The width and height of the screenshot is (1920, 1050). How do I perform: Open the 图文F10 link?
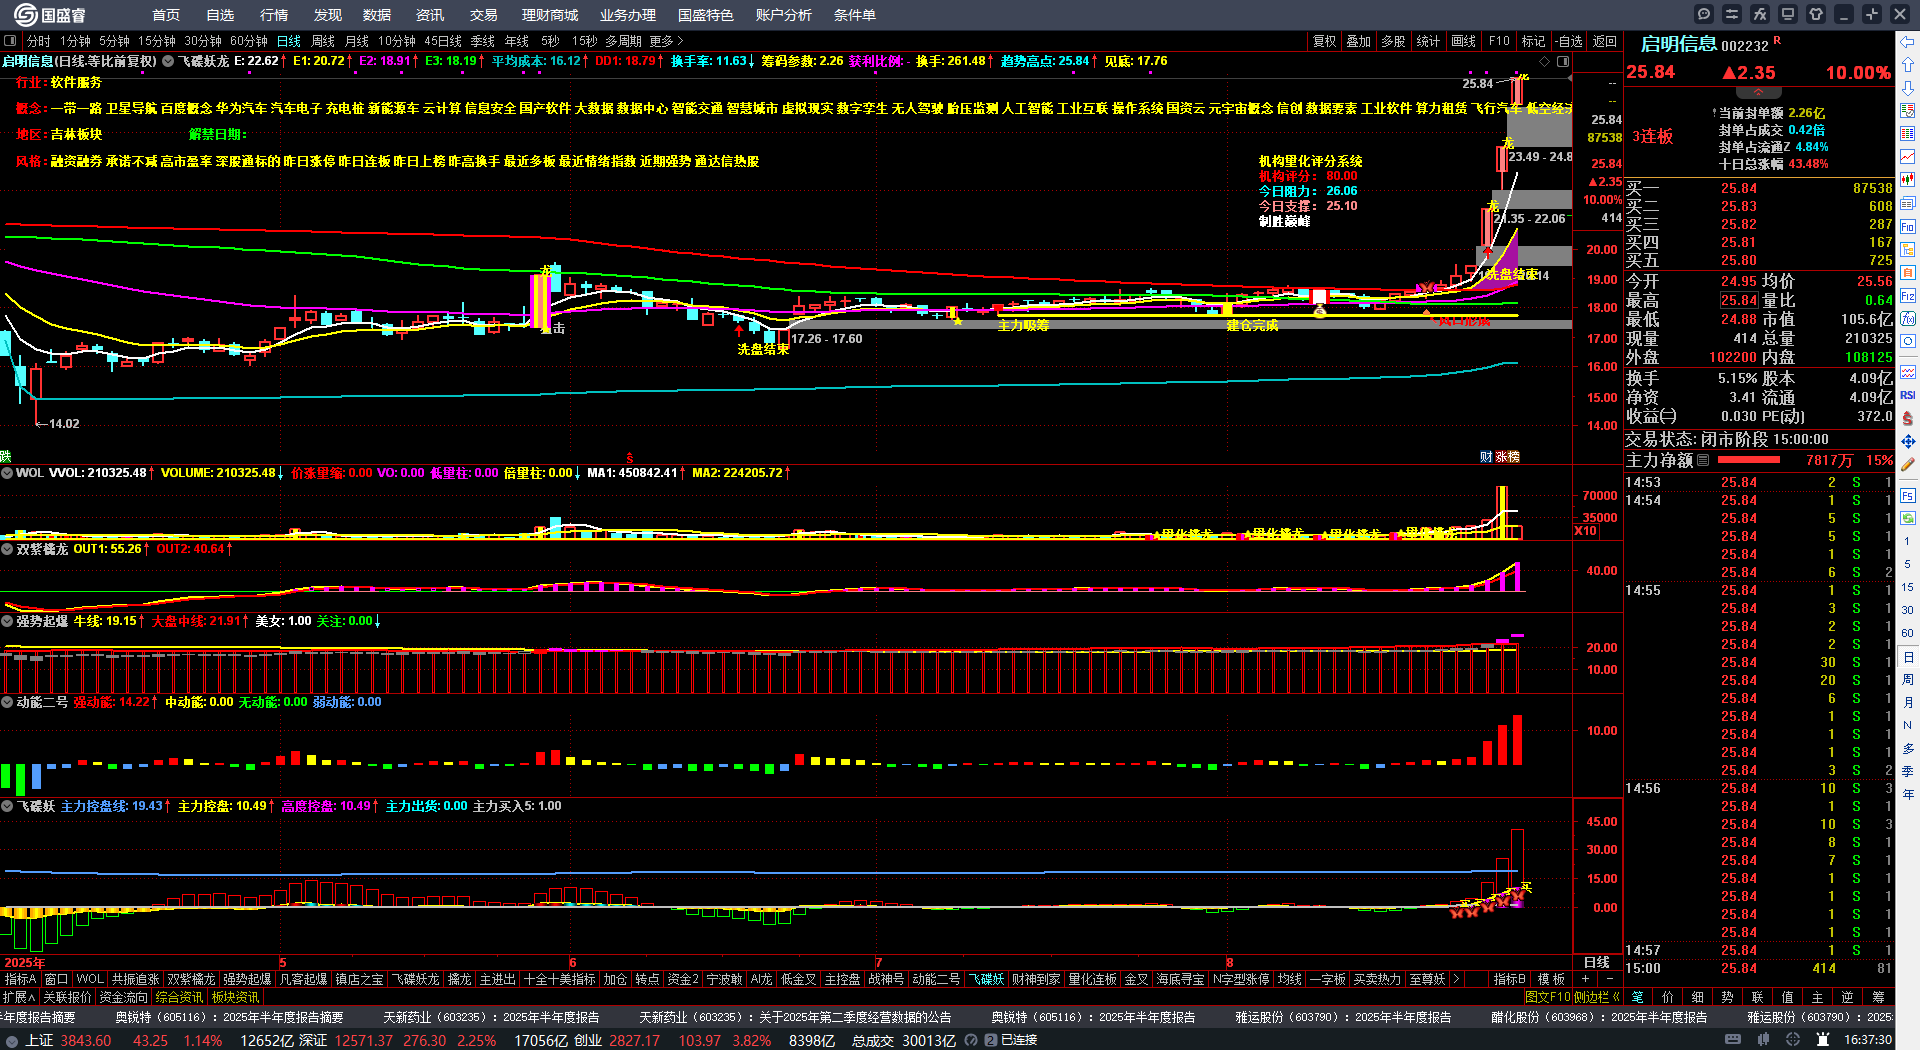coord(1547,997)
